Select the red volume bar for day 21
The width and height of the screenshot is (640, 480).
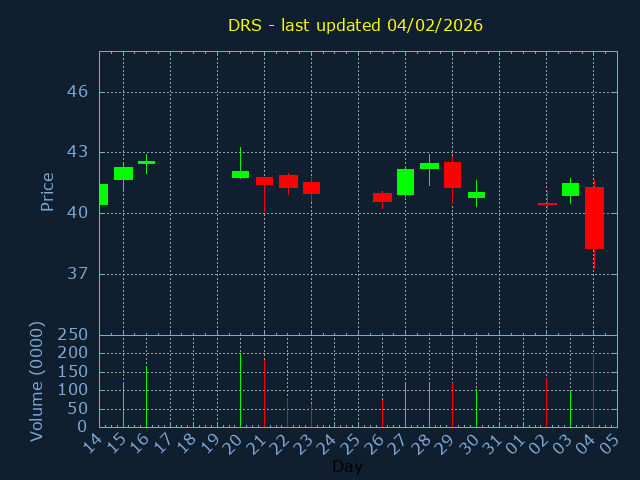264,393
